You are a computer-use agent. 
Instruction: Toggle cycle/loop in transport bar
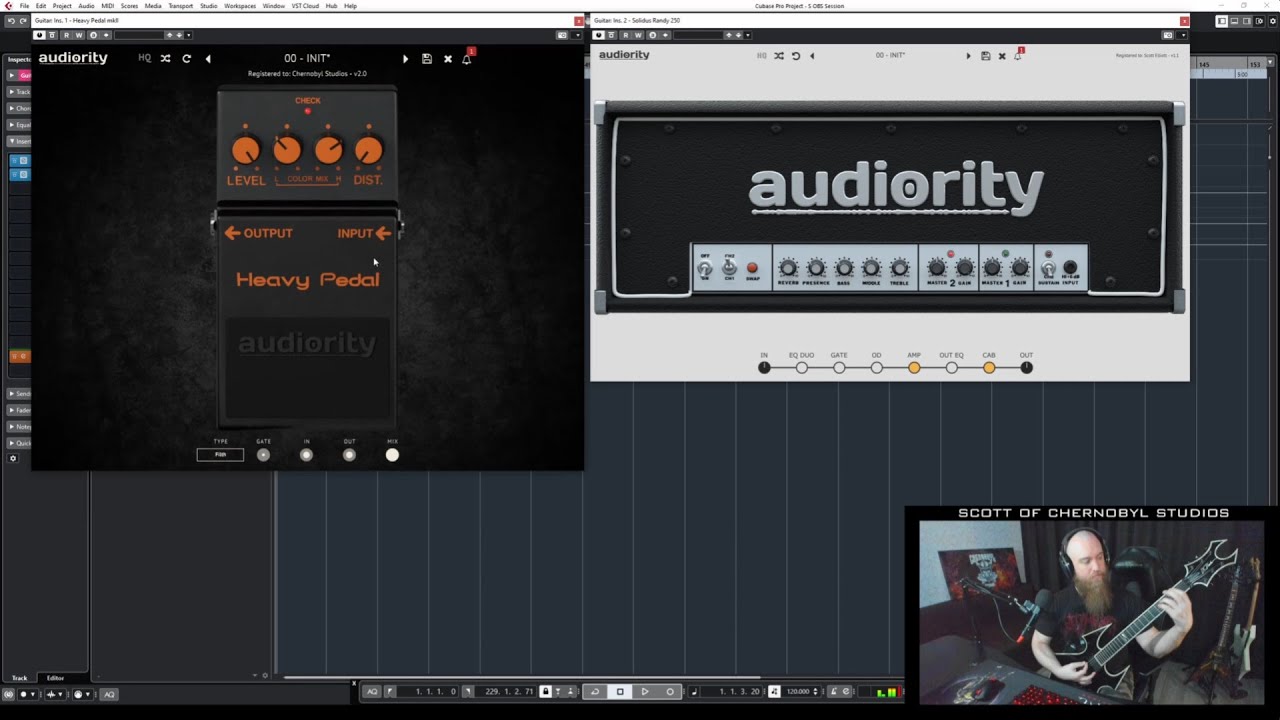pos(595,691)
